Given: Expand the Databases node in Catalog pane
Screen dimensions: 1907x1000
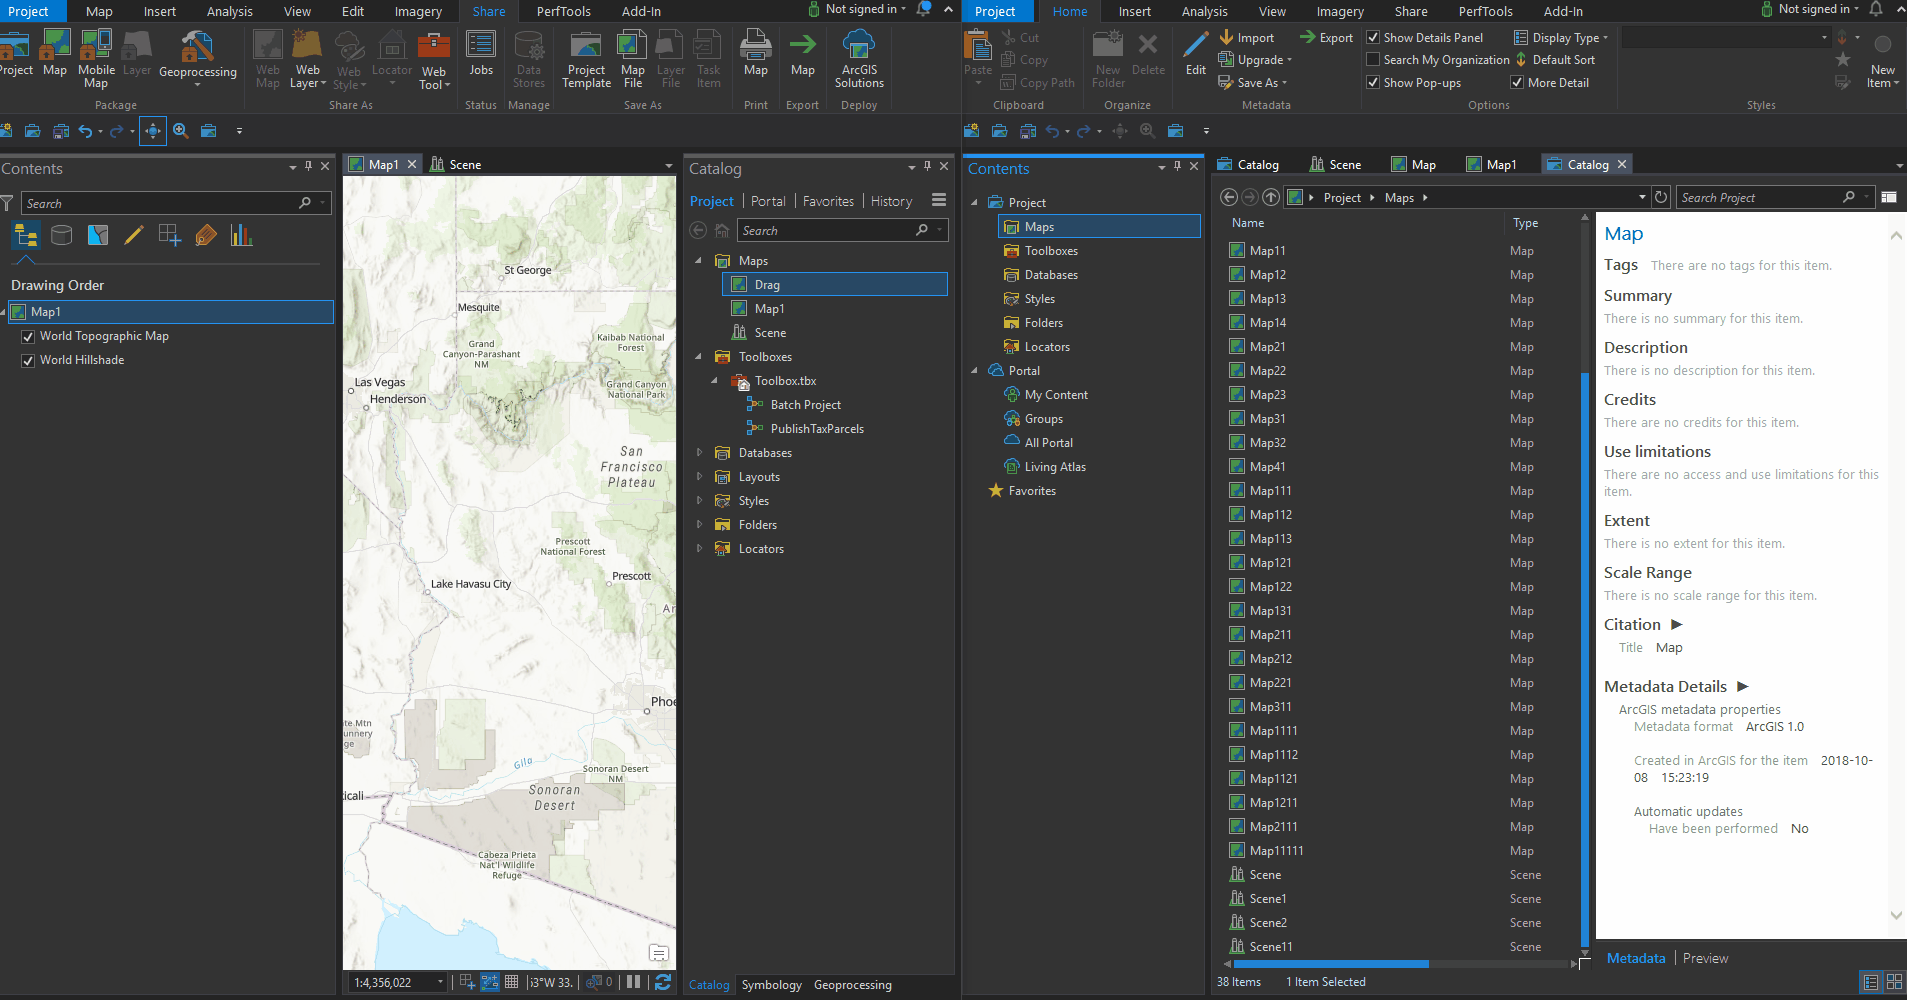Looking at the screenshot, I should 699,453.
